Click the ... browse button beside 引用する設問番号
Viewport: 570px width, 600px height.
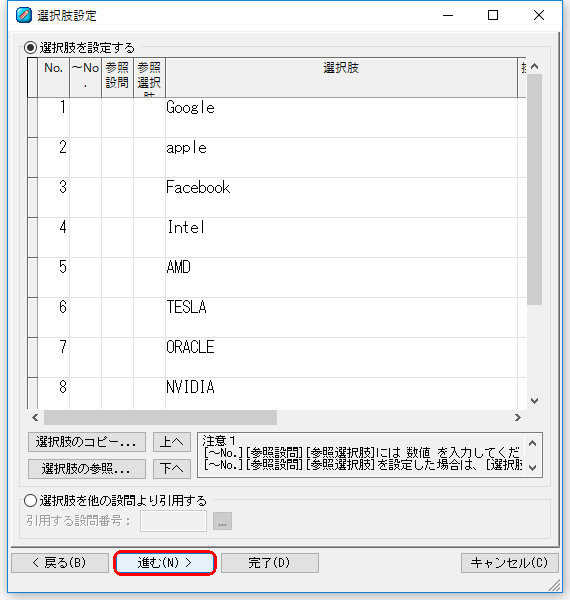222,521
